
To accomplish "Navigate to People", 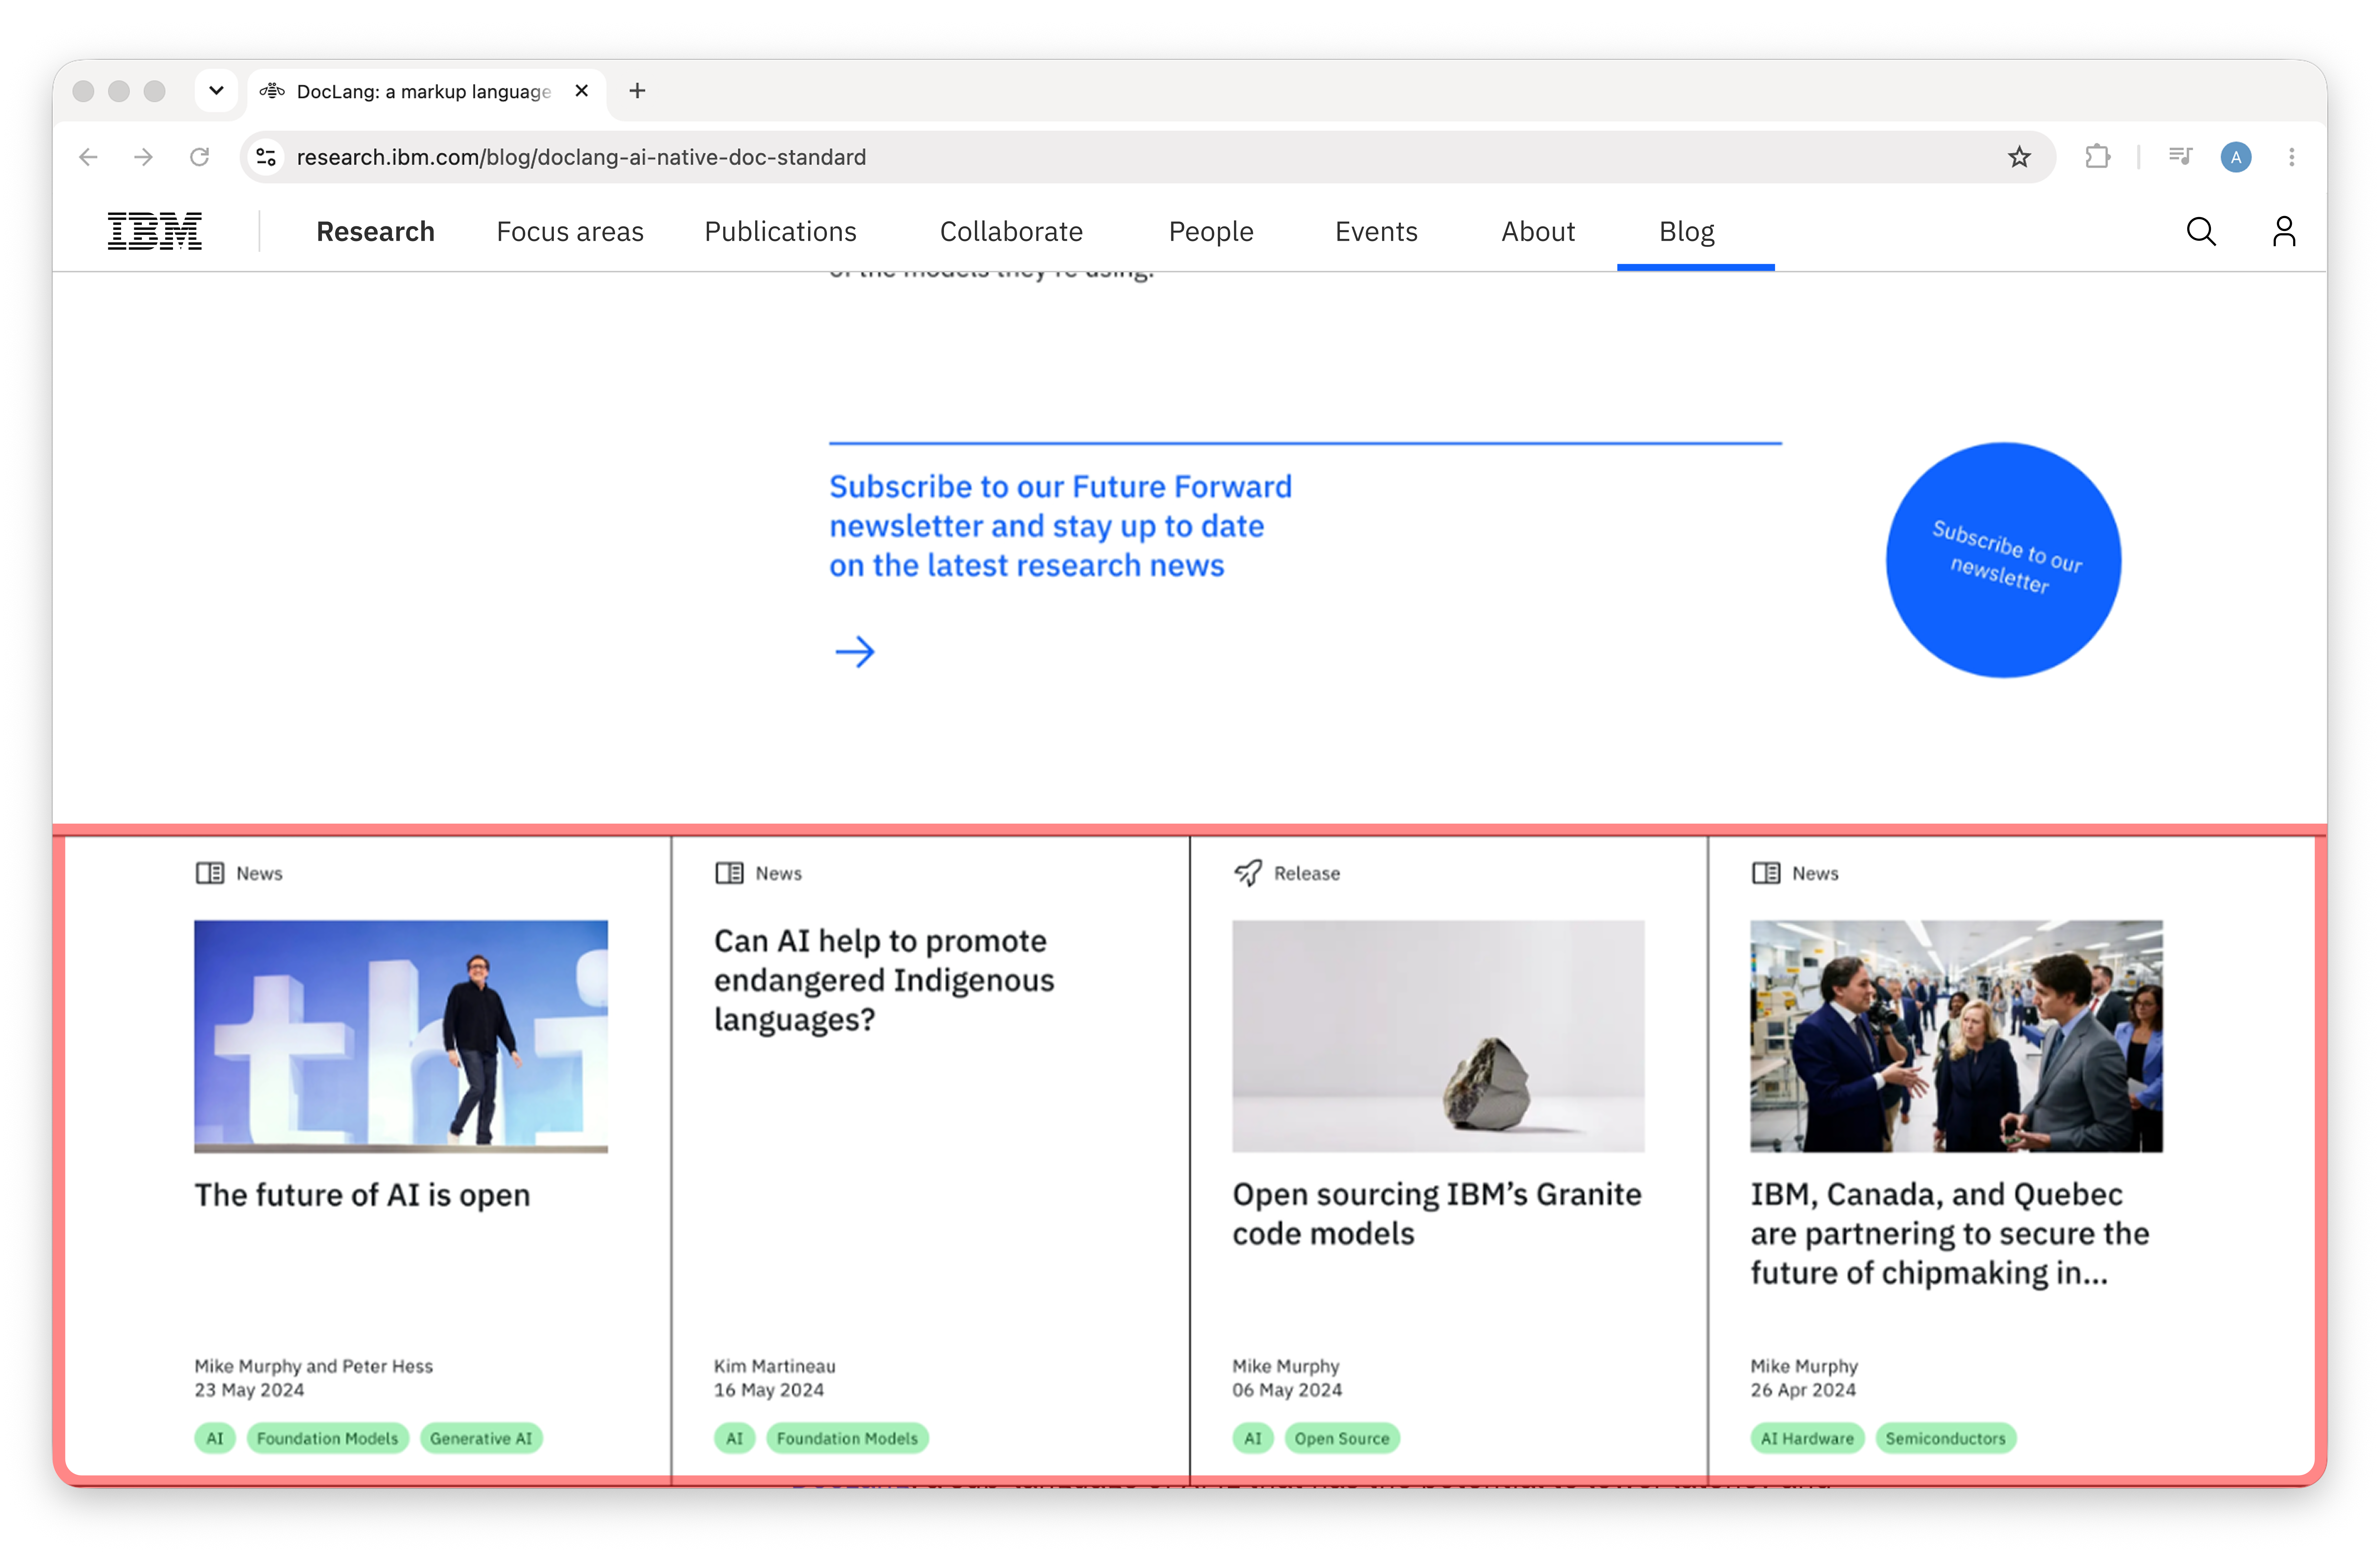I will (1211, 232).
